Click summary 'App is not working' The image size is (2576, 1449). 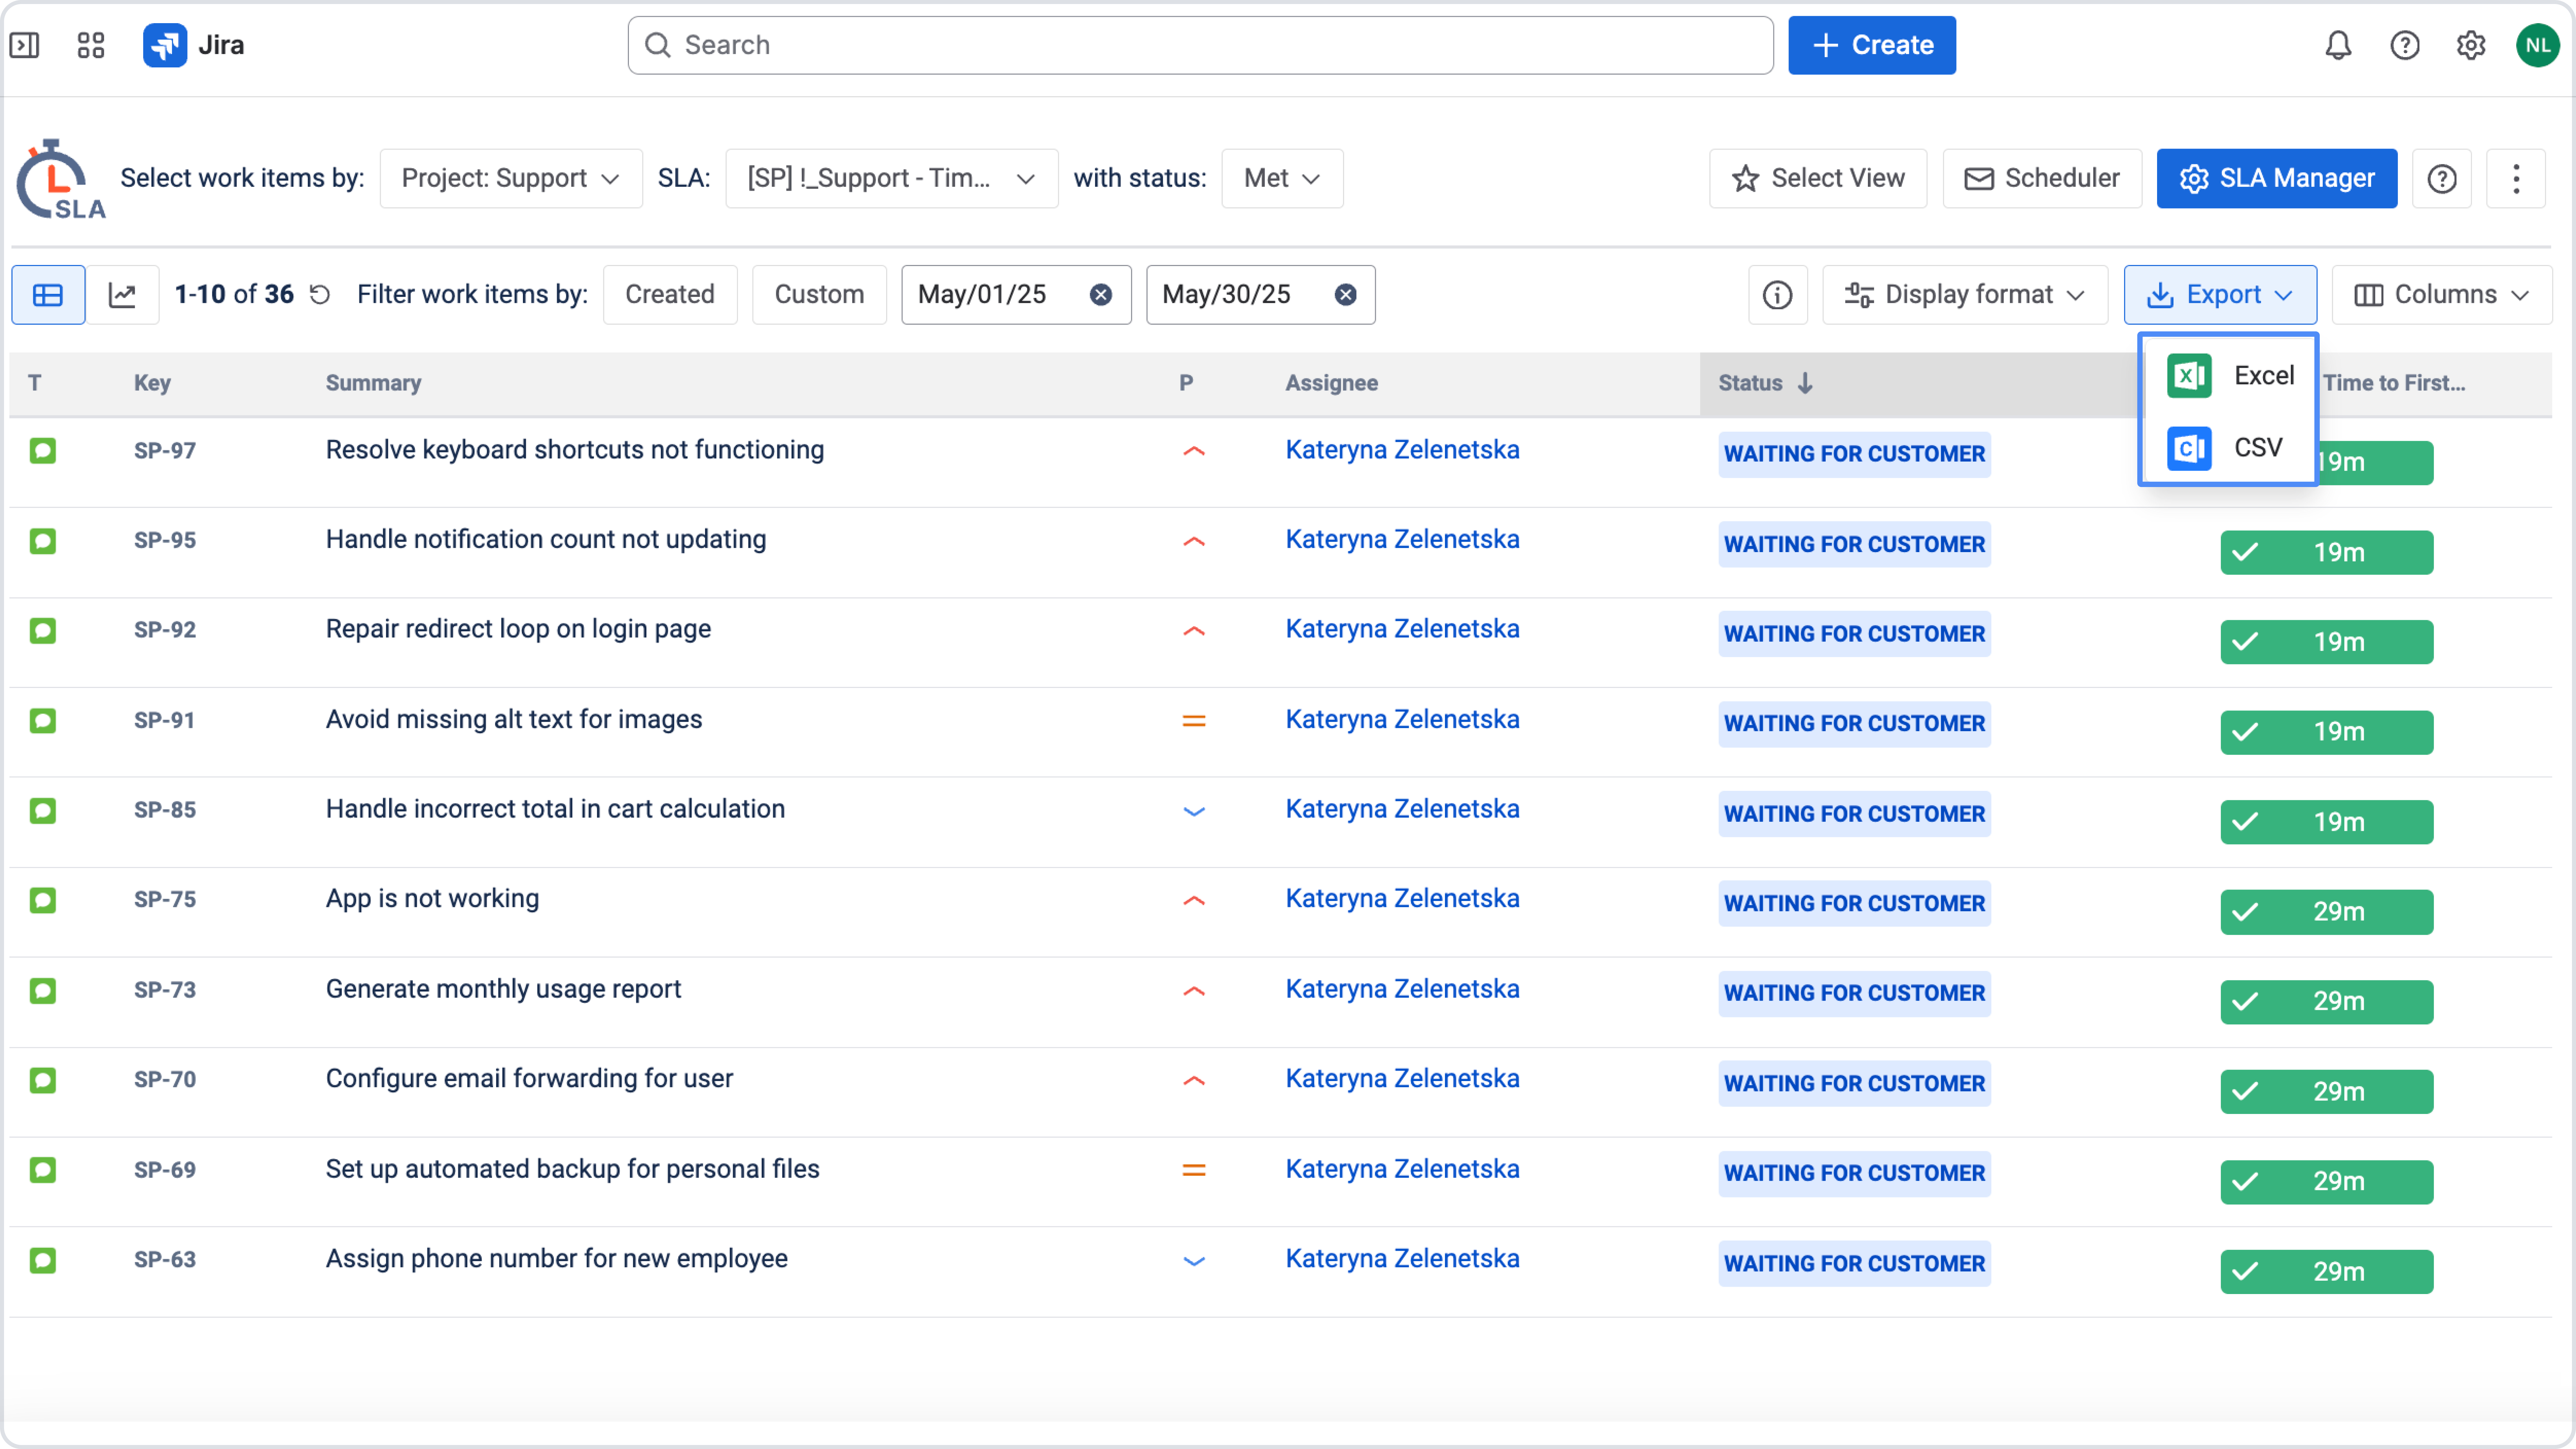[432, 899]
